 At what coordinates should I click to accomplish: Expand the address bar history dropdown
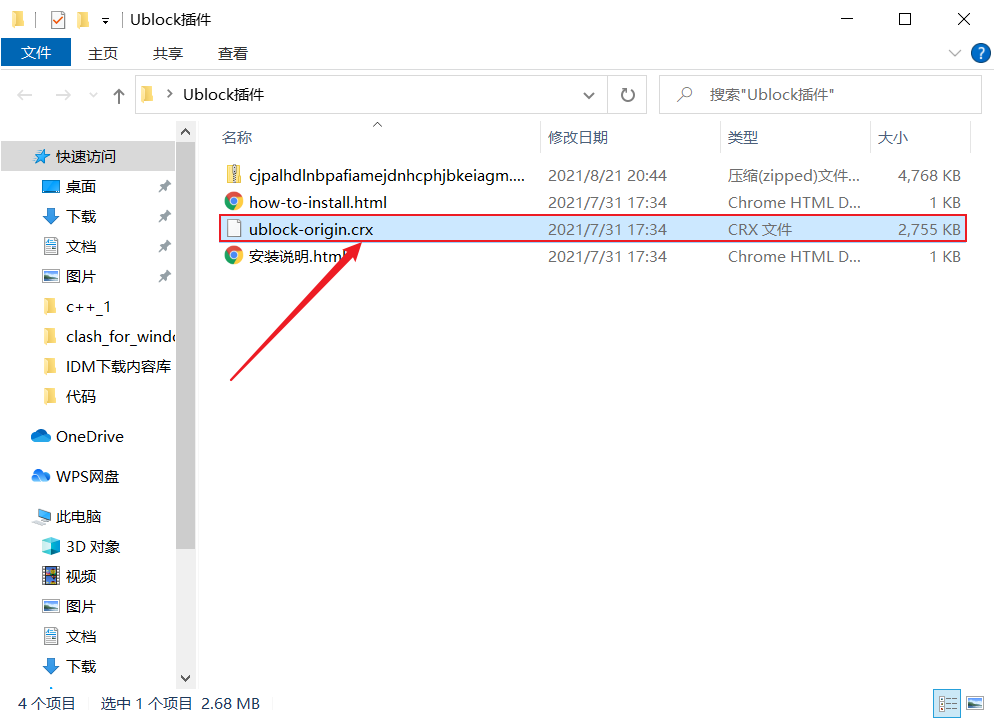click(x=589, y=95)
